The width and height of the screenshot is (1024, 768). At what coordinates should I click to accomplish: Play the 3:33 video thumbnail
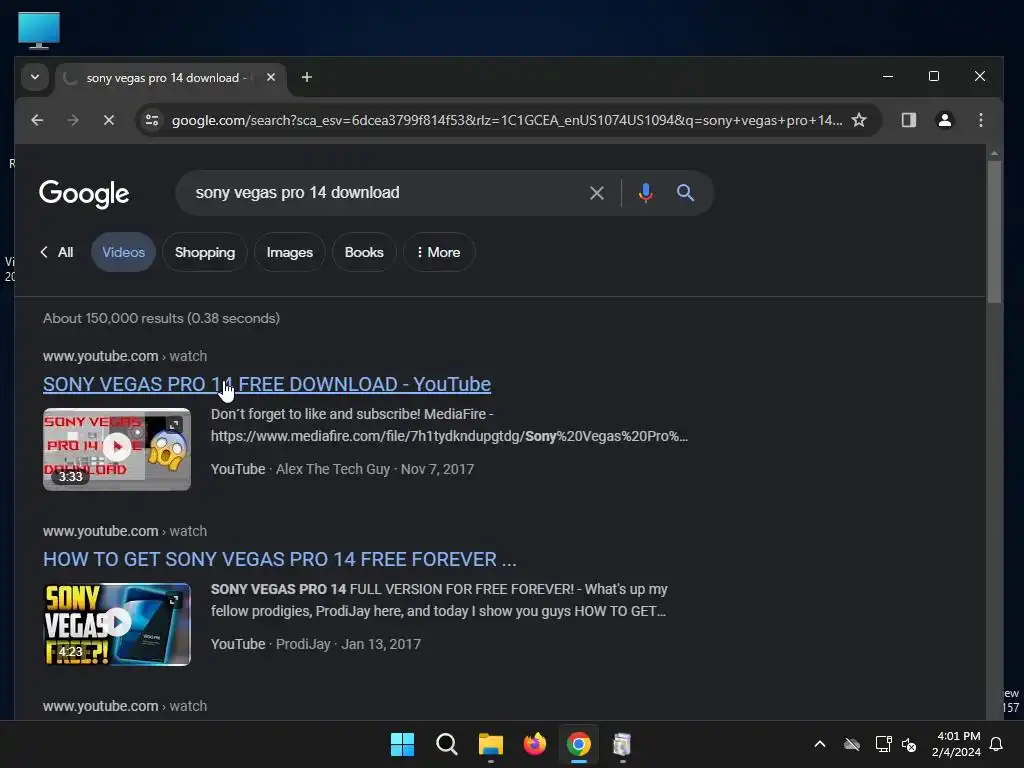tap(117, 449)
